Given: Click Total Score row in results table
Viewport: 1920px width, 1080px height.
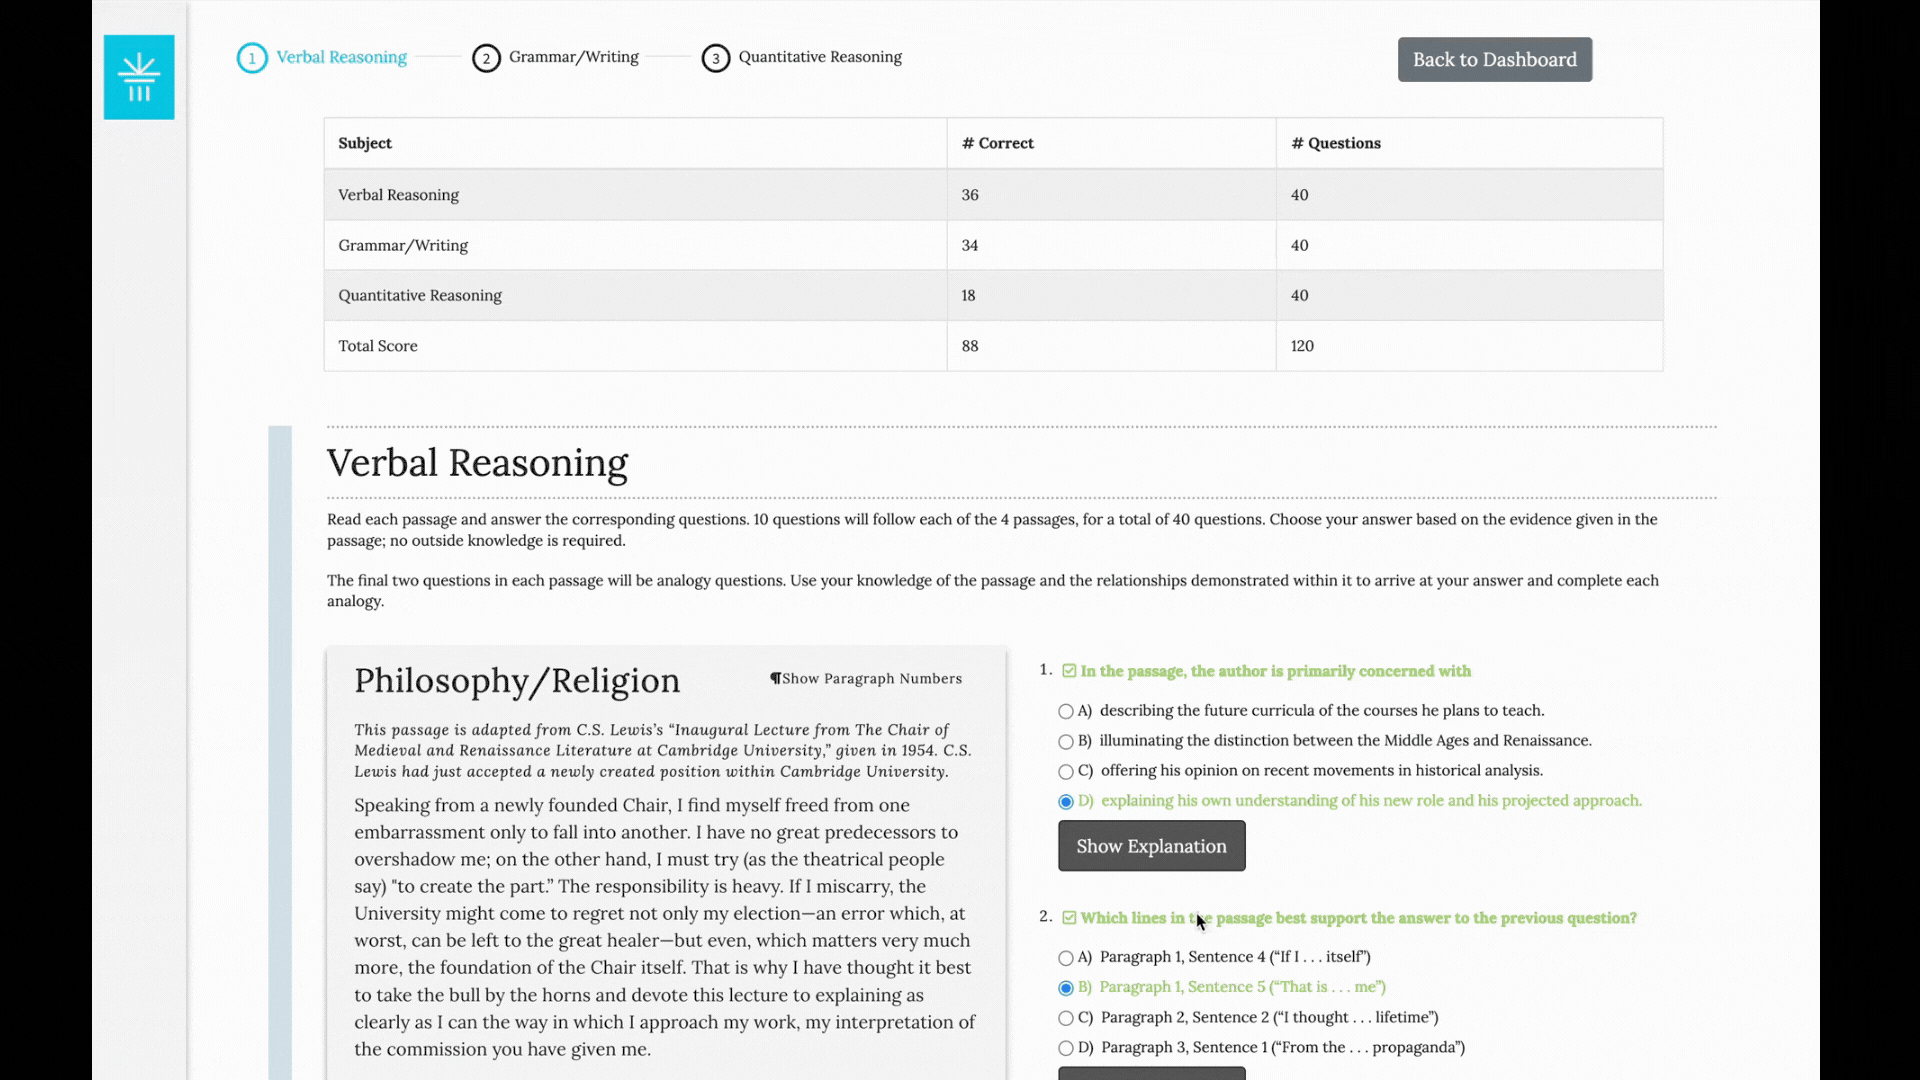Looking at the screenshot, I should click(x=993, y=344).
